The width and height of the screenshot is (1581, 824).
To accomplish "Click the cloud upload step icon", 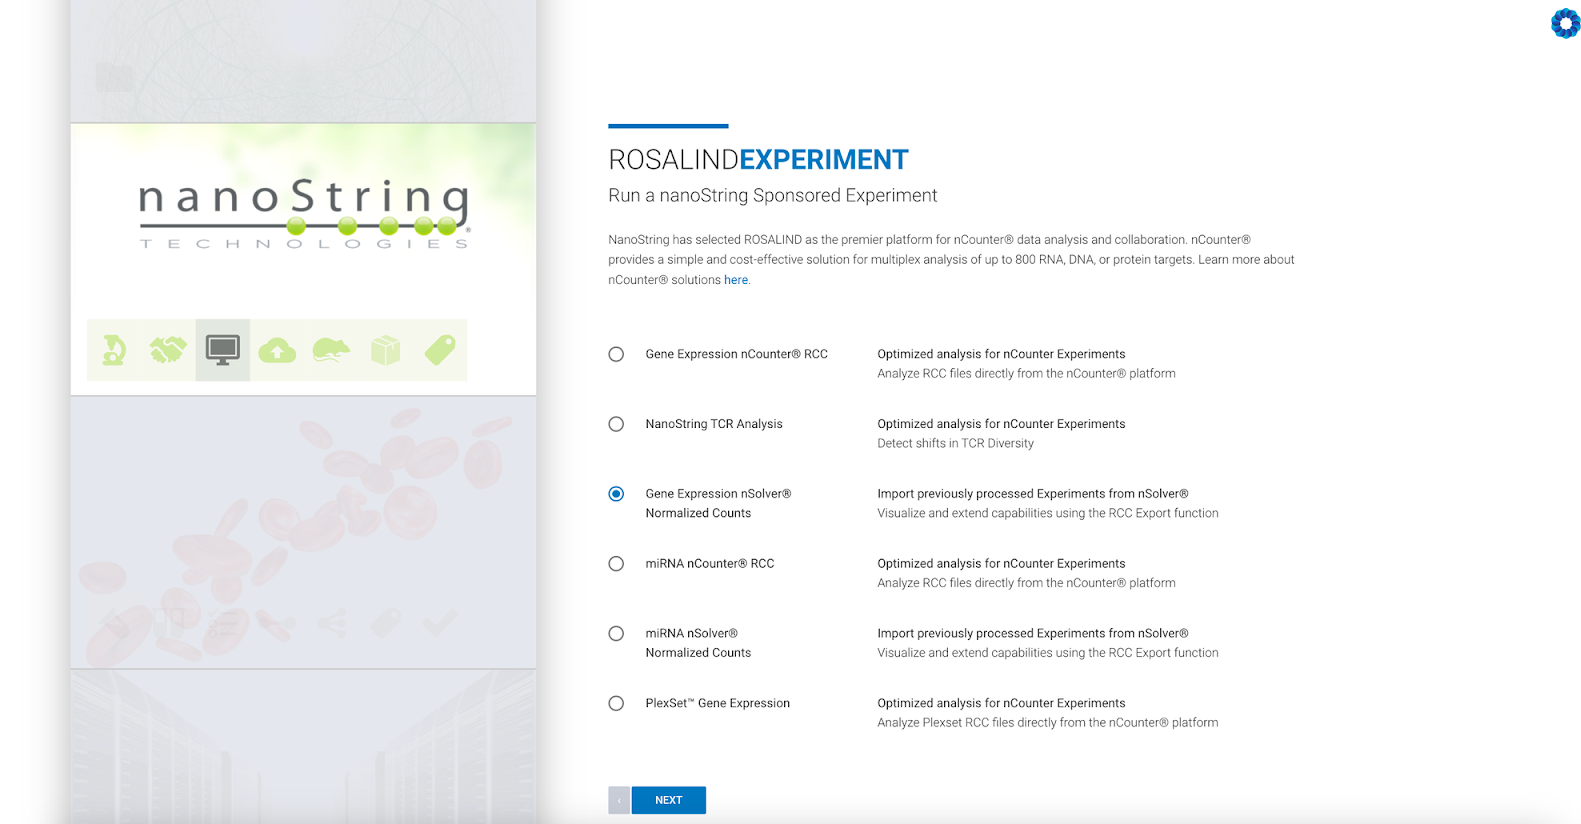I will 277,350.
